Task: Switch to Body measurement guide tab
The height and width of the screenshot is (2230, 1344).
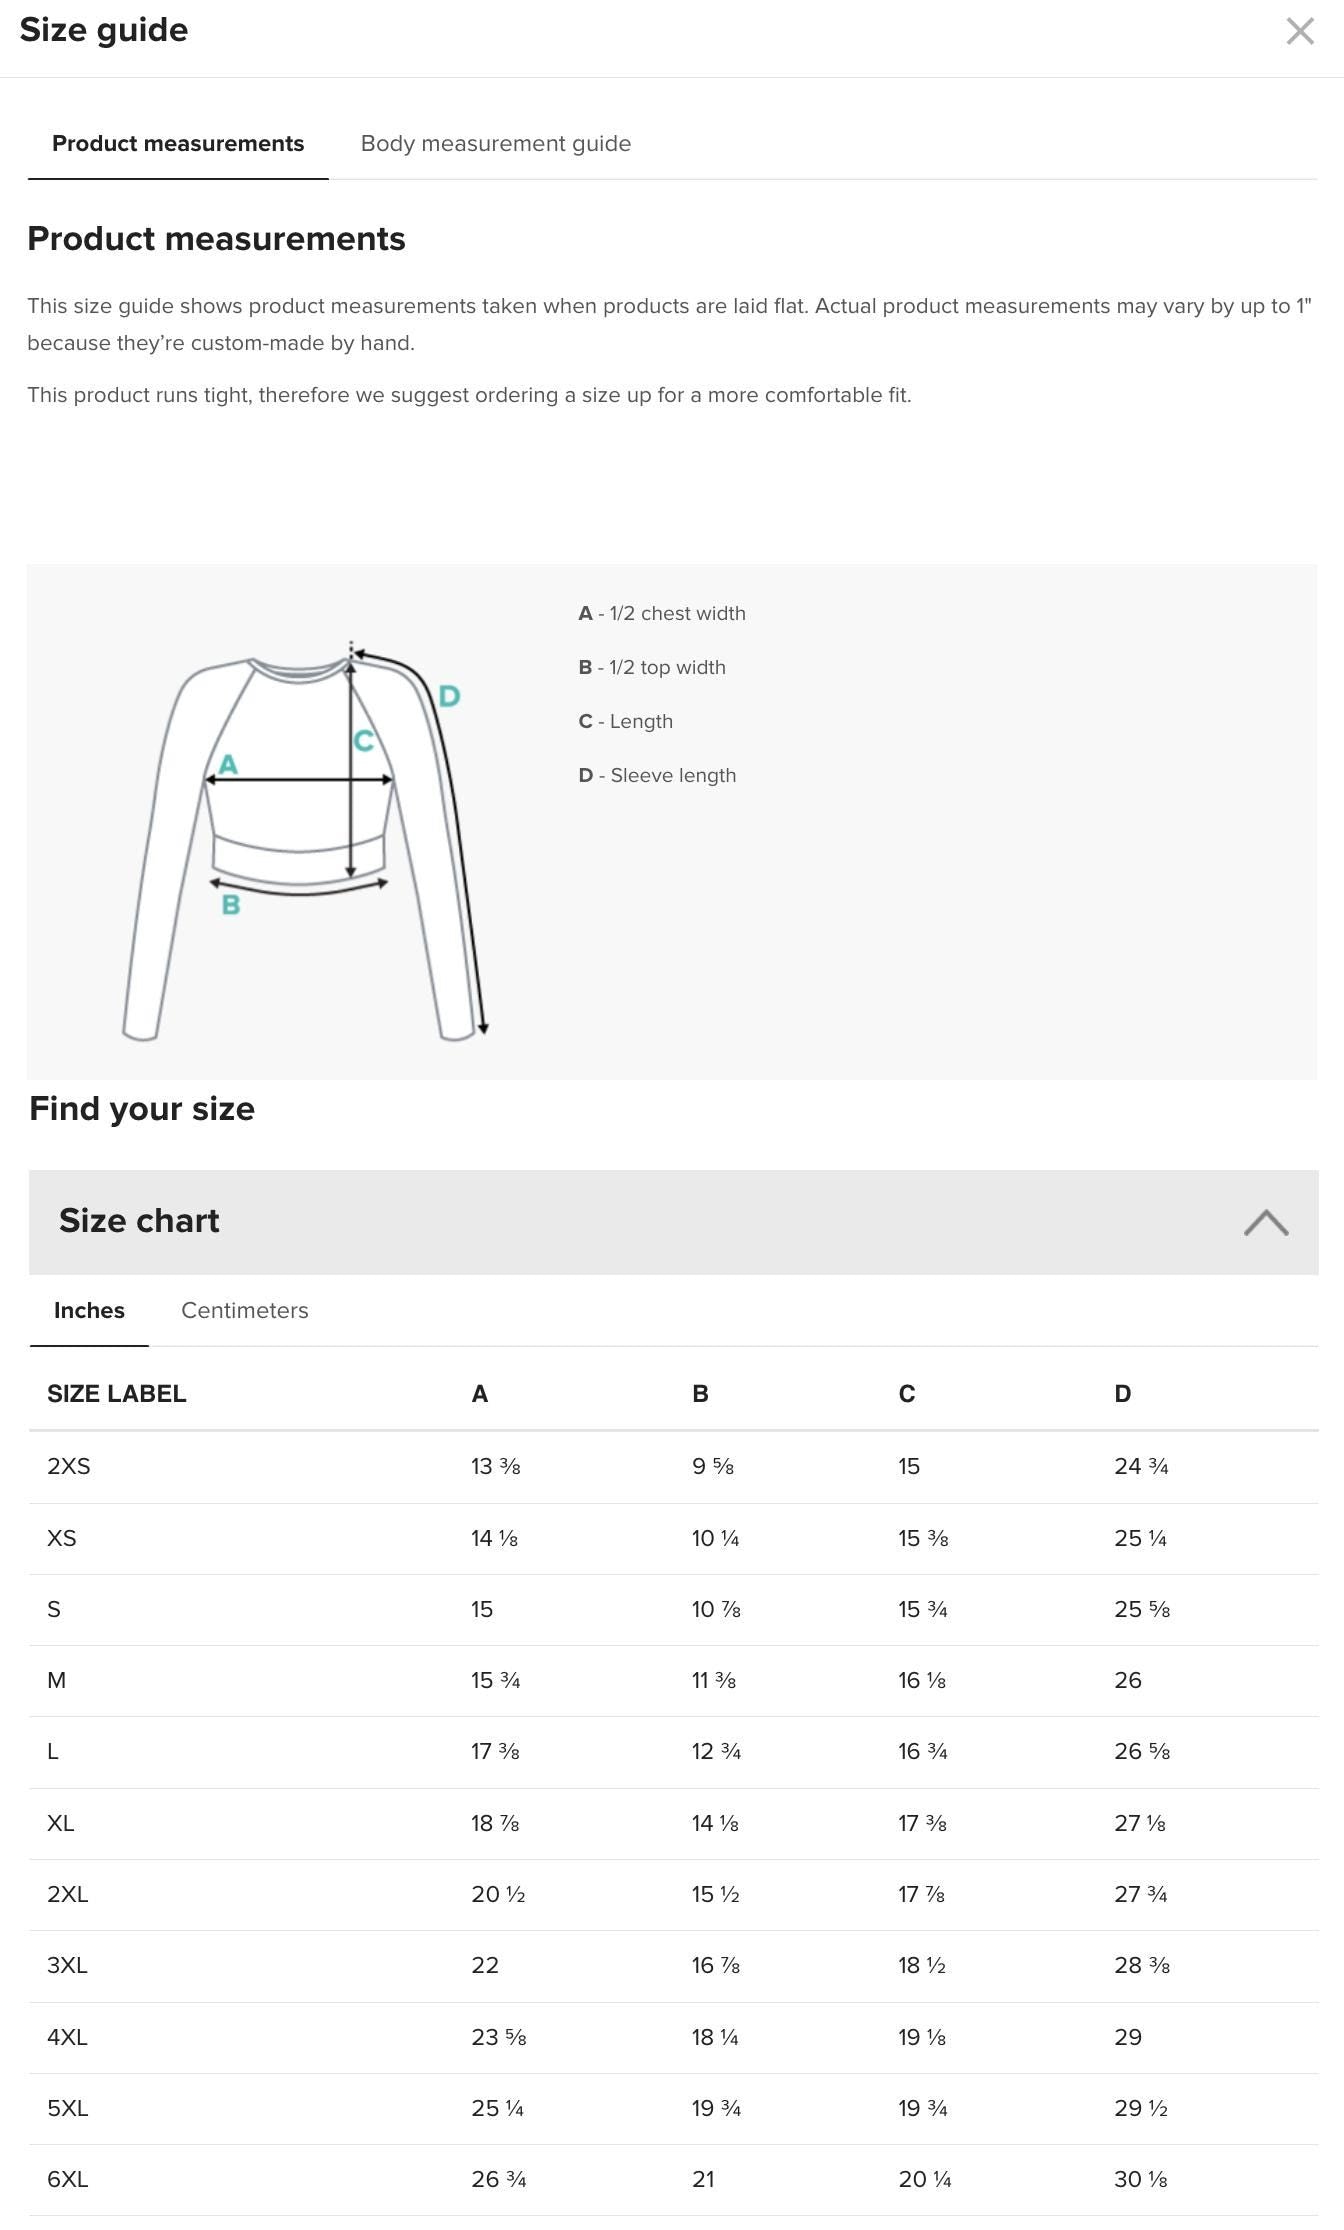Action: pos(495,144)
